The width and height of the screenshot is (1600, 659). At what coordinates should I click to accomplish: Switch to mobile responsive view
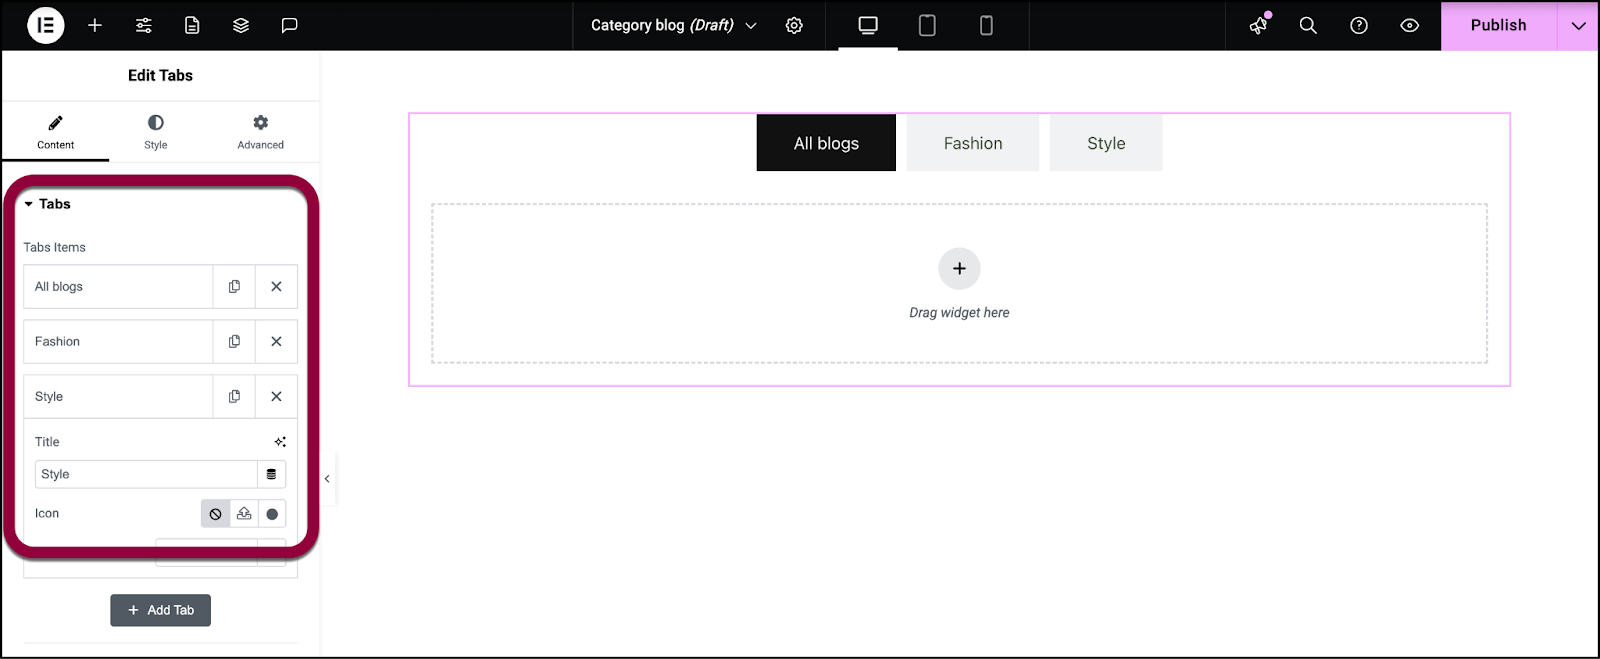pyautogui.click(x=986, y=25)
